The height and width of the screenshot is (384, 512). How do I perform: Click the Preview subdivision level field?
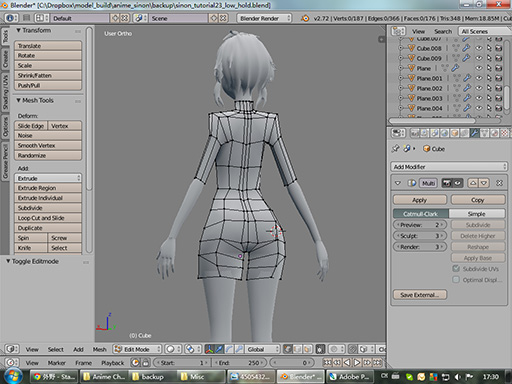point(420,225)
